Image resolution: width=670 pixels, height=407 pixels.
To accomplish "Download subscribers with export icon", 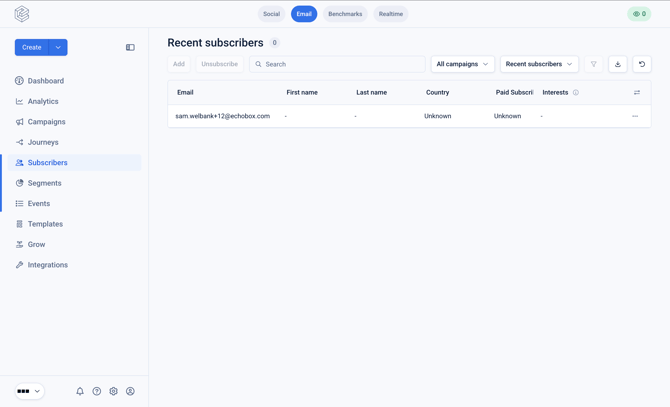I will pos(617,64).
